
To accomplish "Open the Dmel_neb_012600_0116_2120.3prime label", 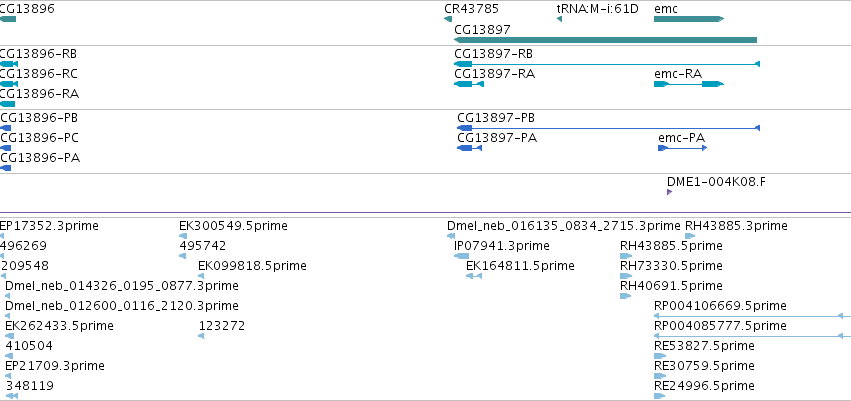I will click(122, 306).
